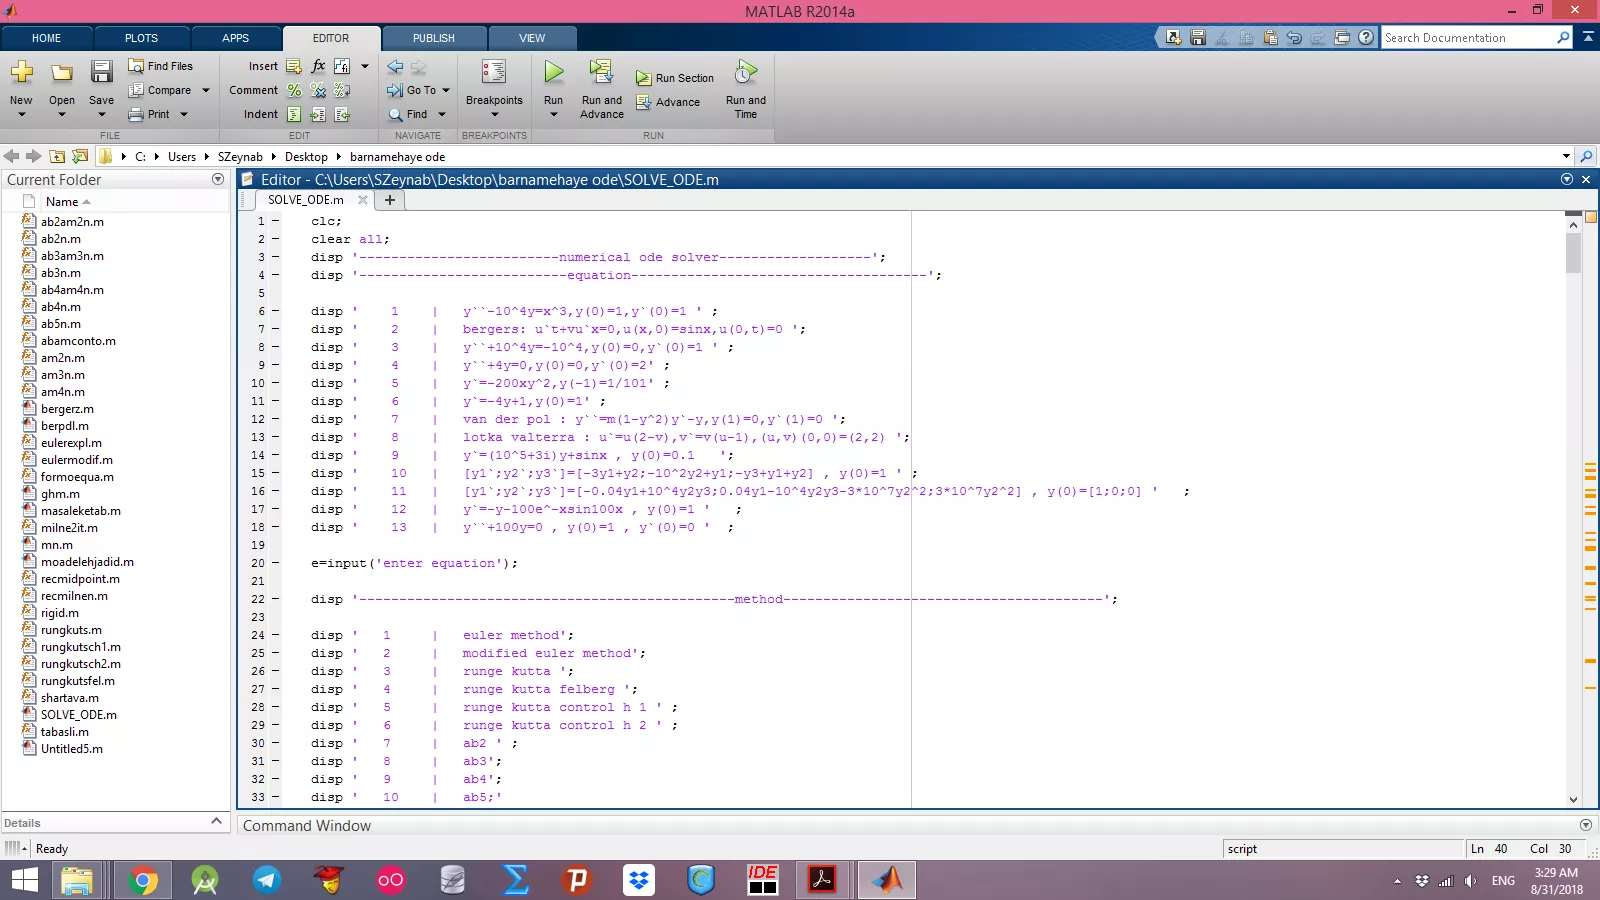Click the Advance button

click(x=668, y=102)
